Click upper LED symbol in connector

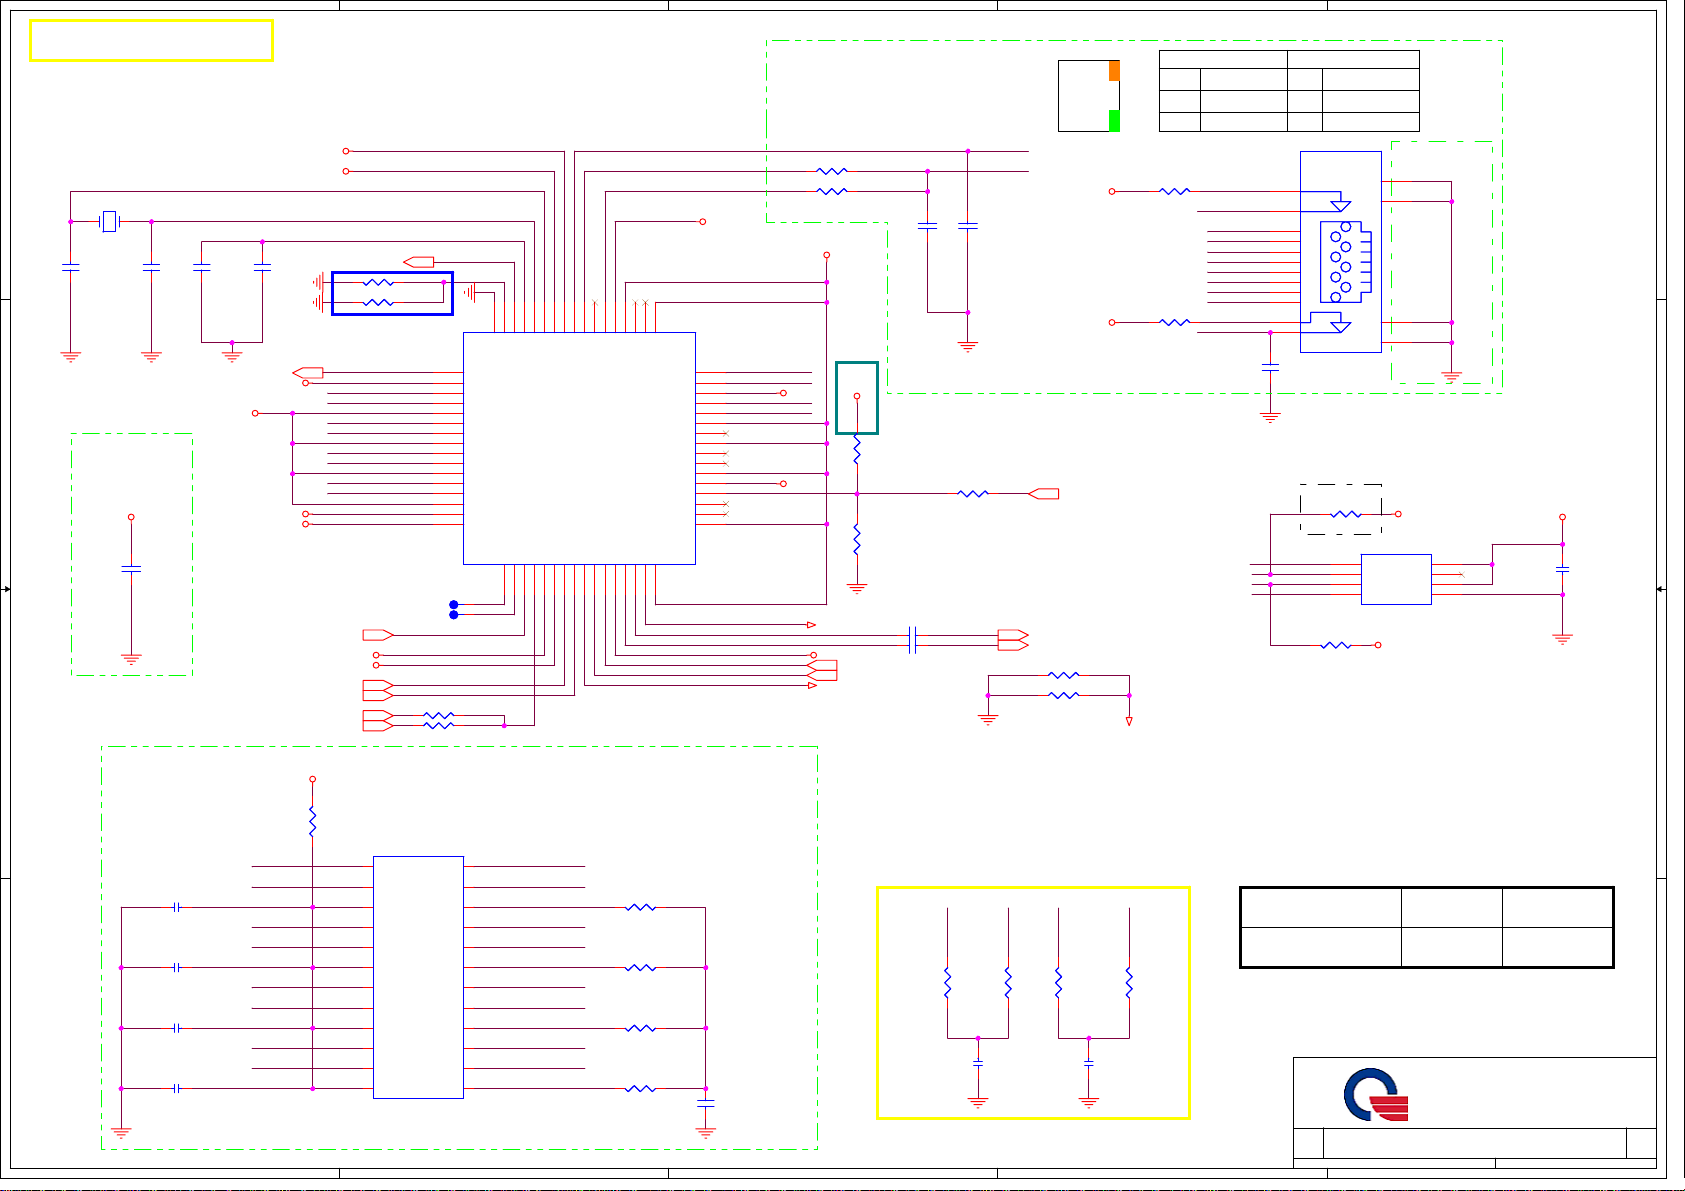tap(1341, 205)
